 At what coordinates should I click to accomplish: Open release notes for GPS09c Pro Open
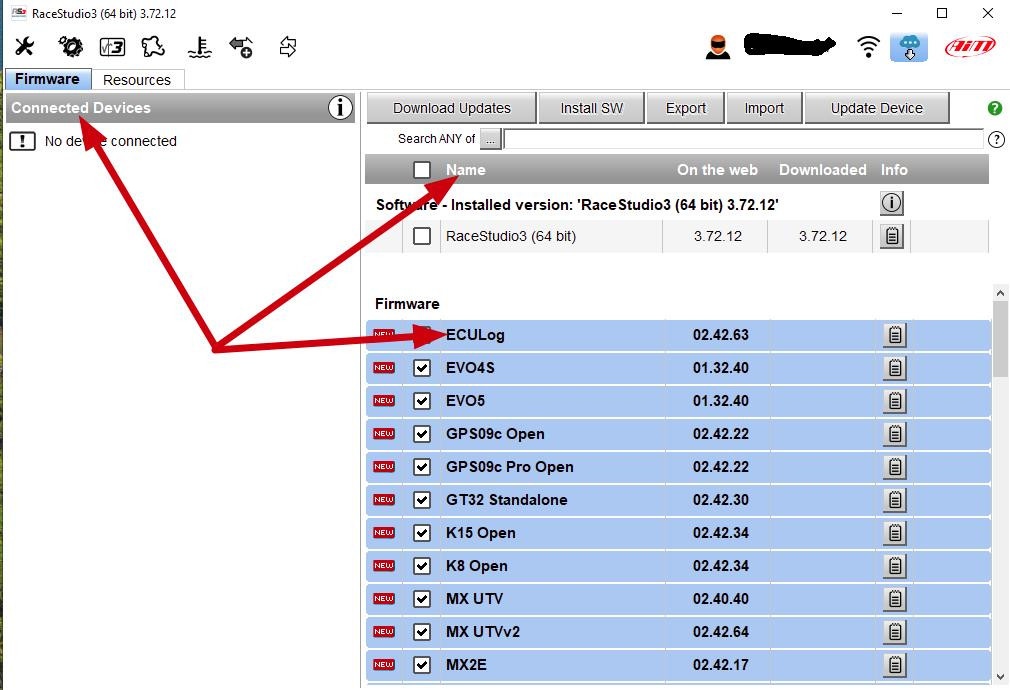895,466
